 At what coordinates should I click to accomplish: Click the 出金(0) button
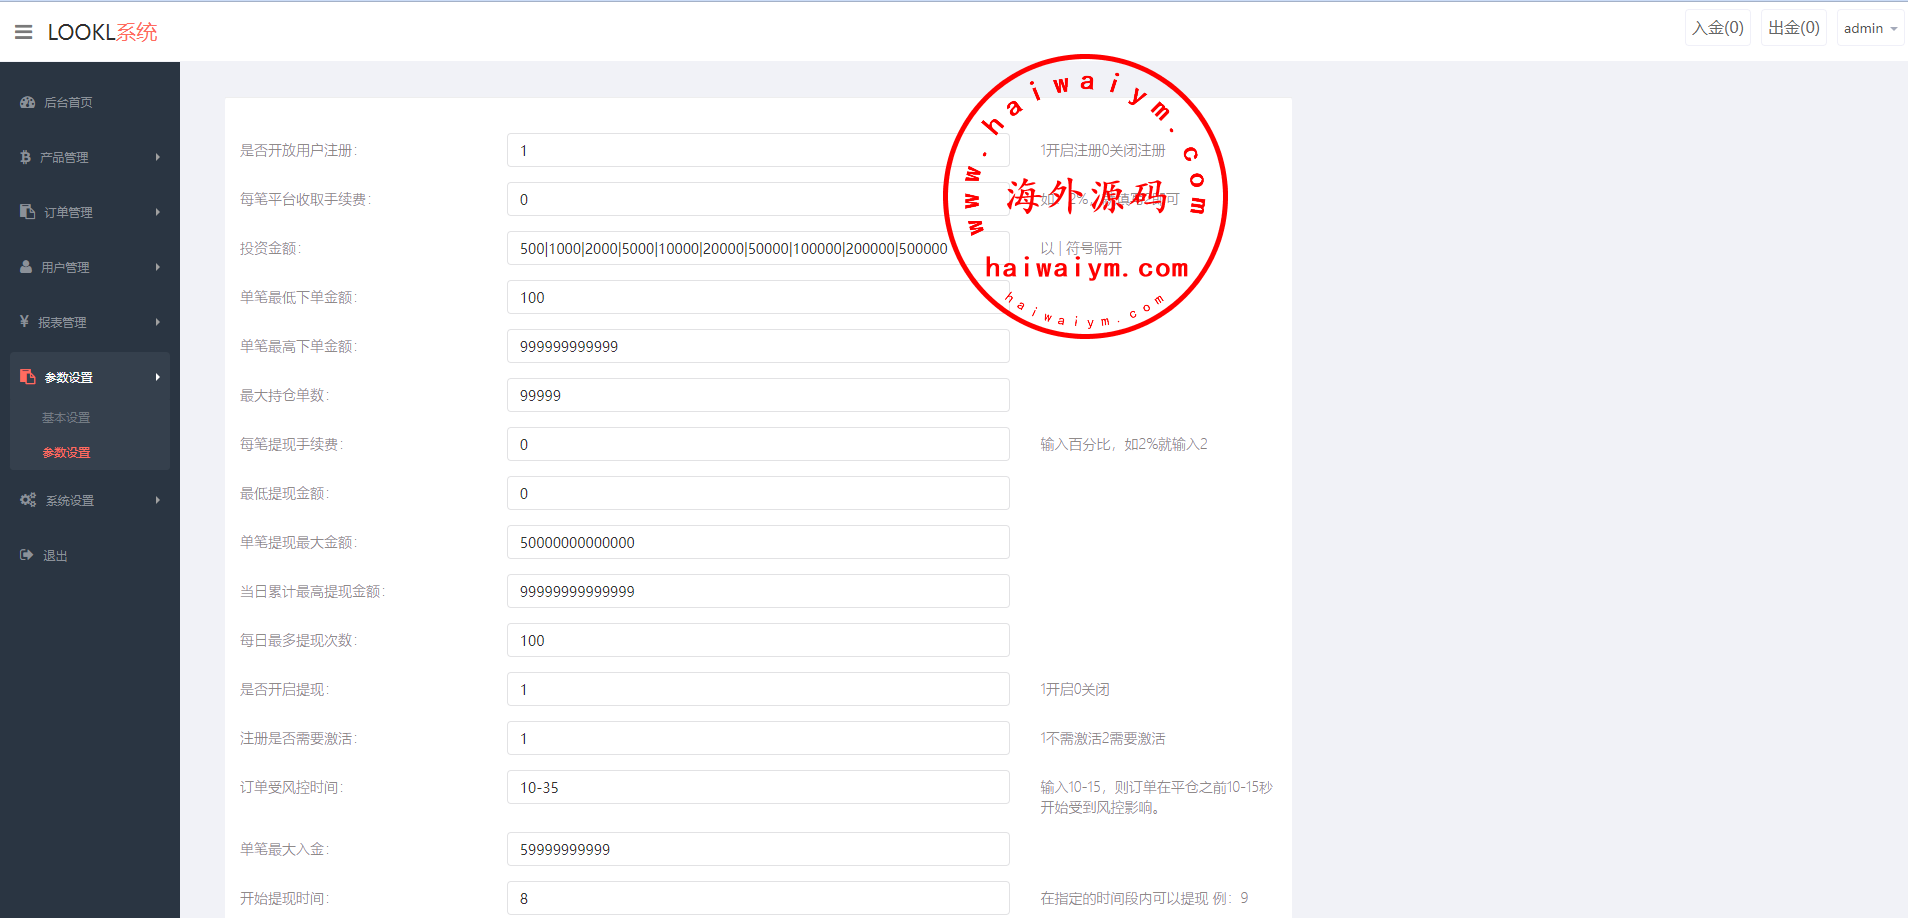coord(1793,28)
